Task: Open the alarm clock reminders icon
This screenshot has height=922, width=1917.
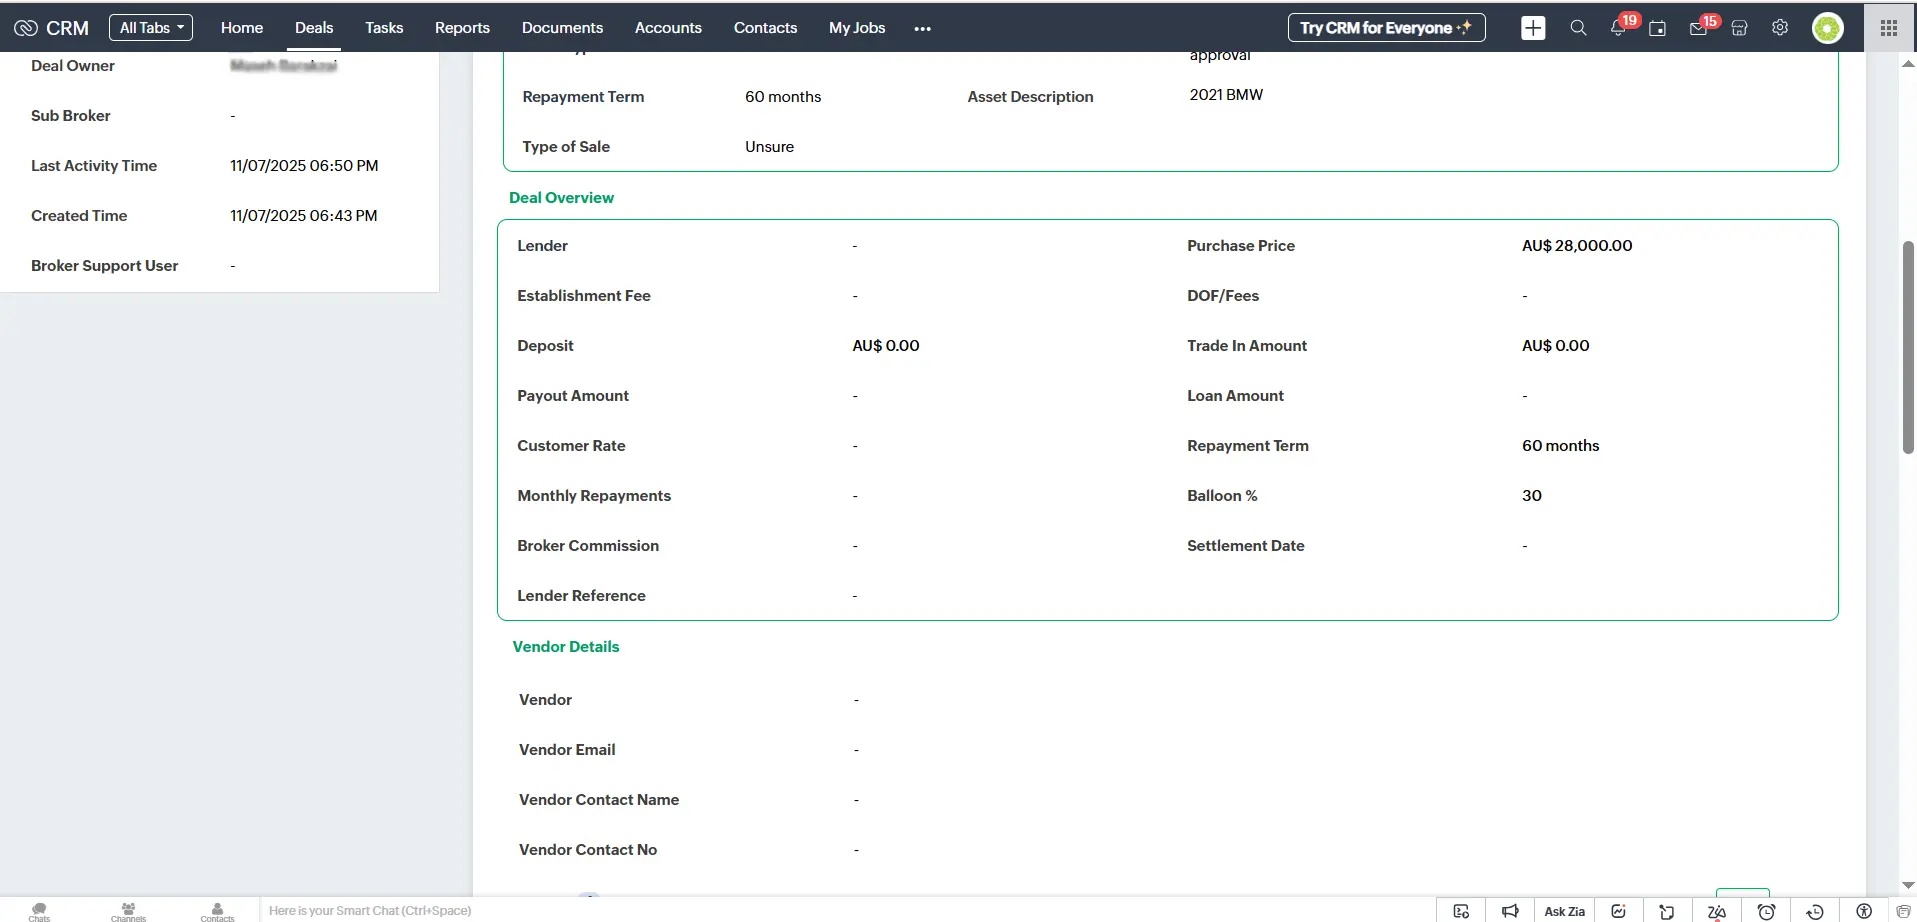Action: (1766, 911)
